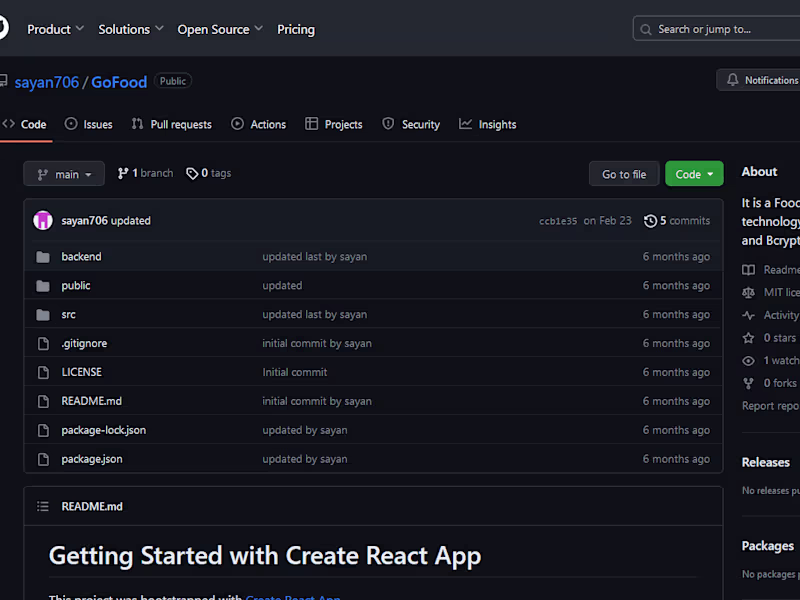Switch to the Issues tab
The image size is (800, 600).
pyautogui.click(x=88, y=124)
